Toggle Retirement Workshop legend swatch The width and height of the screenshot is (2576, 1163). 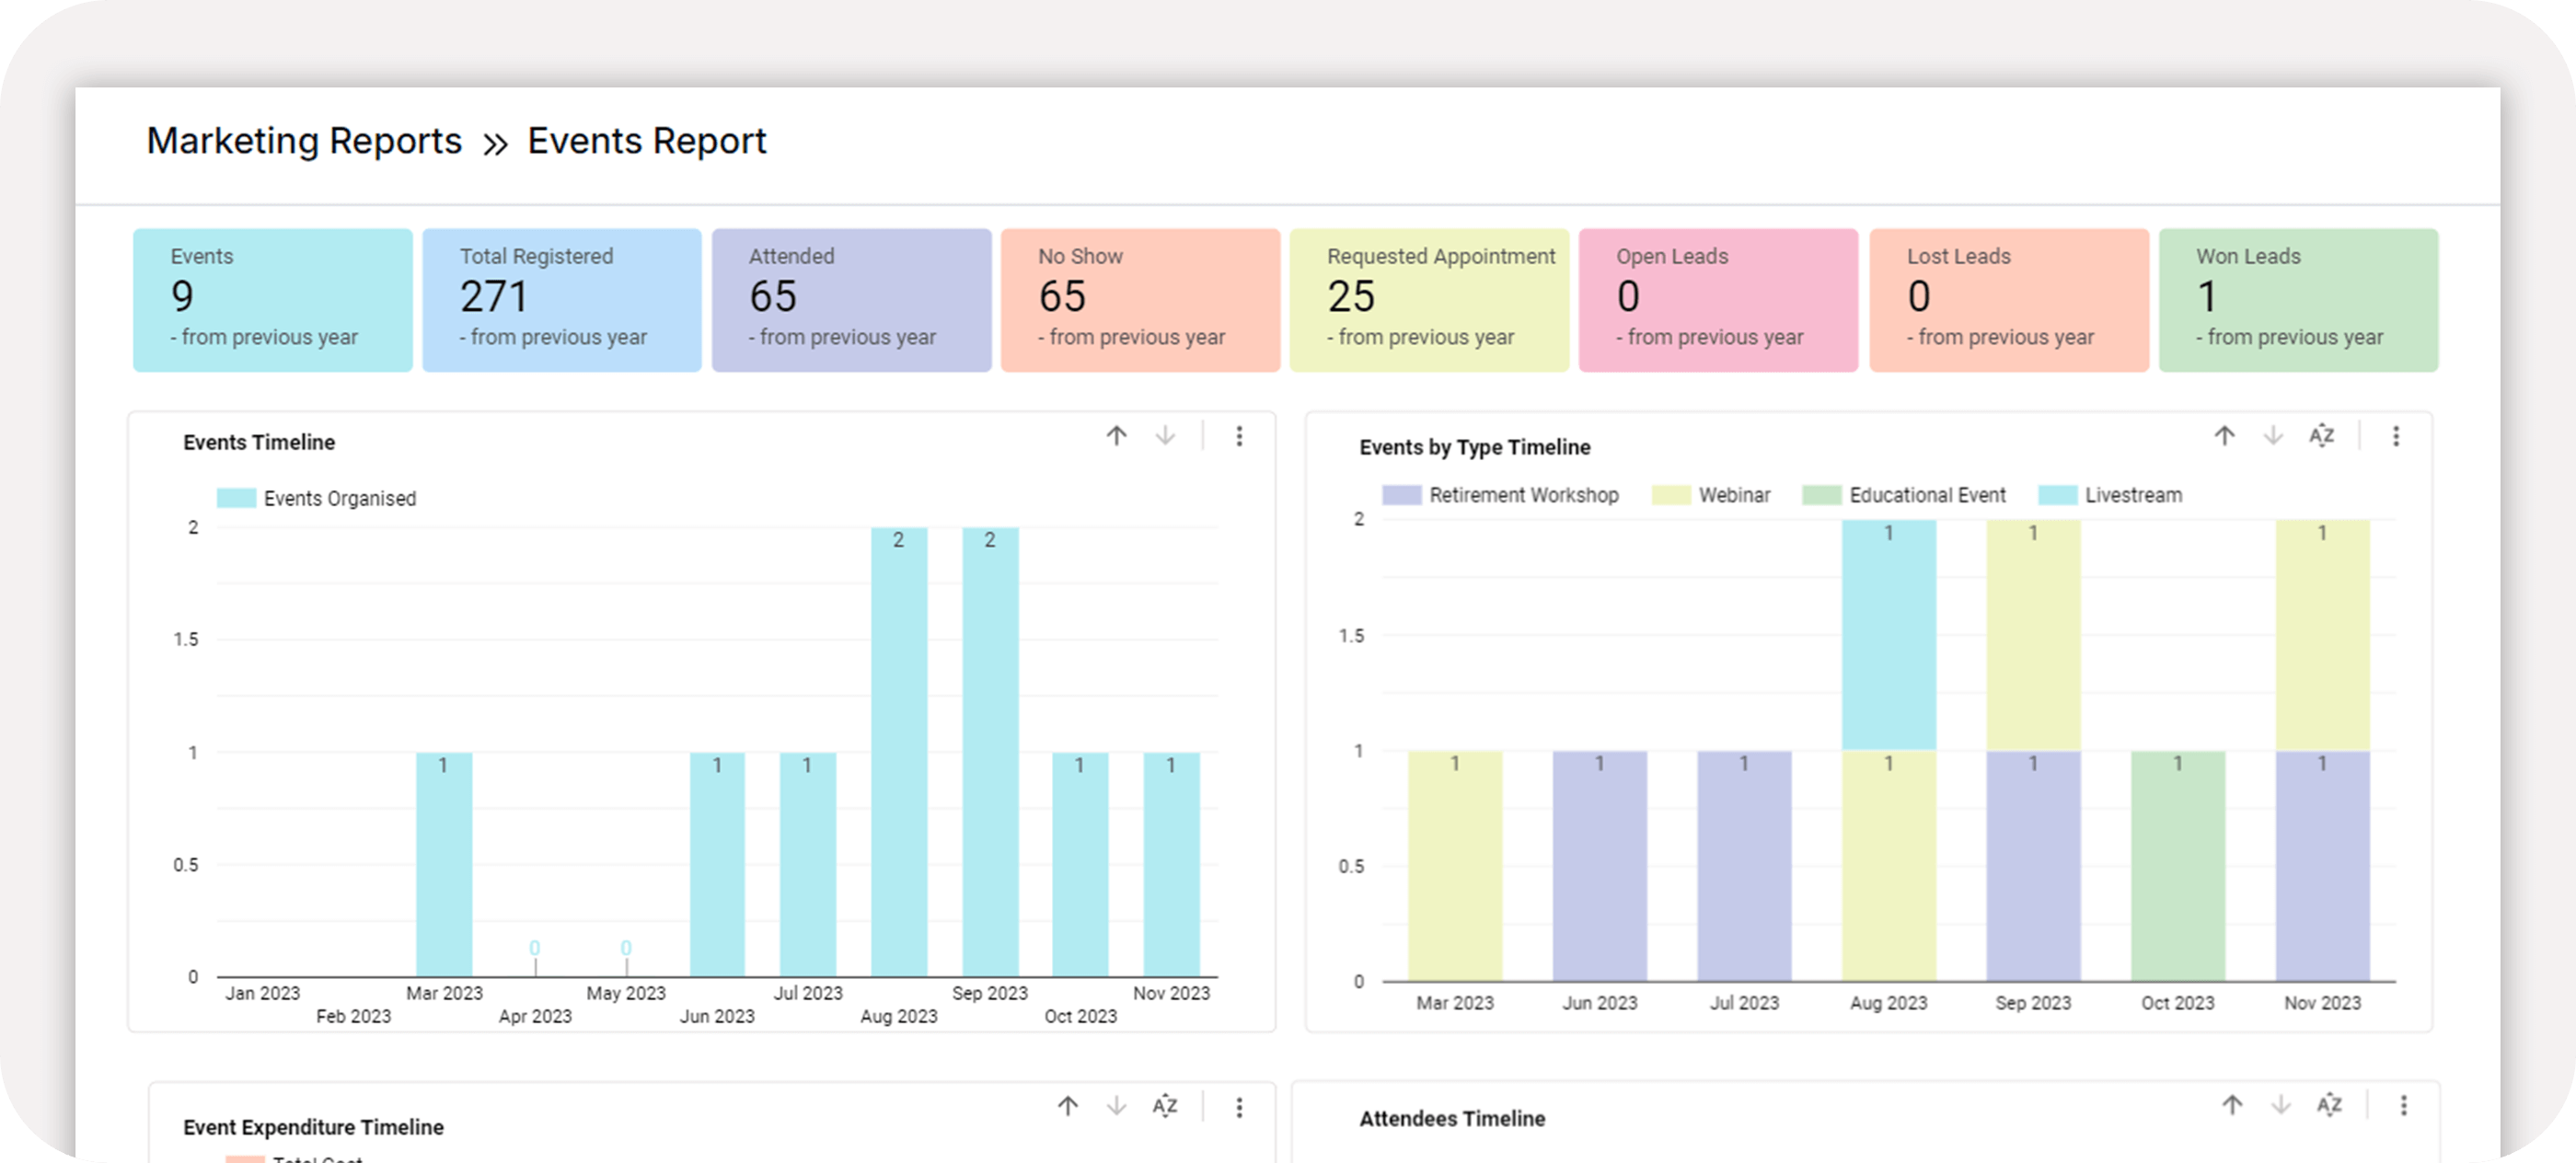click(x=1402, y=495)
